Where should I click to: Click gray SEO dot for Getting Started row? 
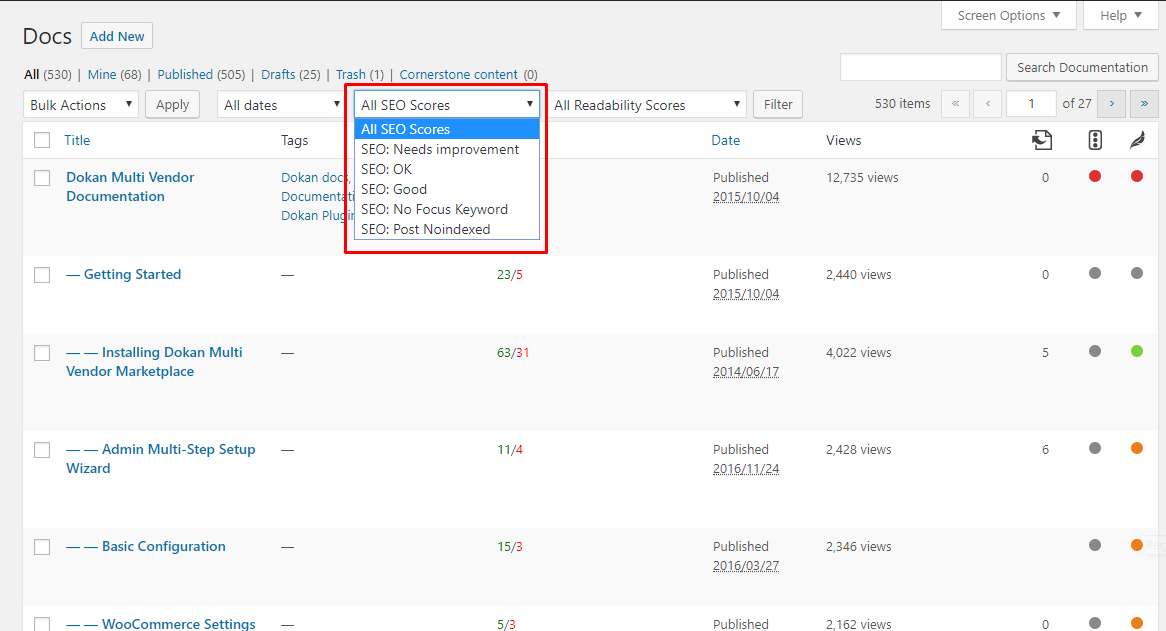tap(1095, 273)
